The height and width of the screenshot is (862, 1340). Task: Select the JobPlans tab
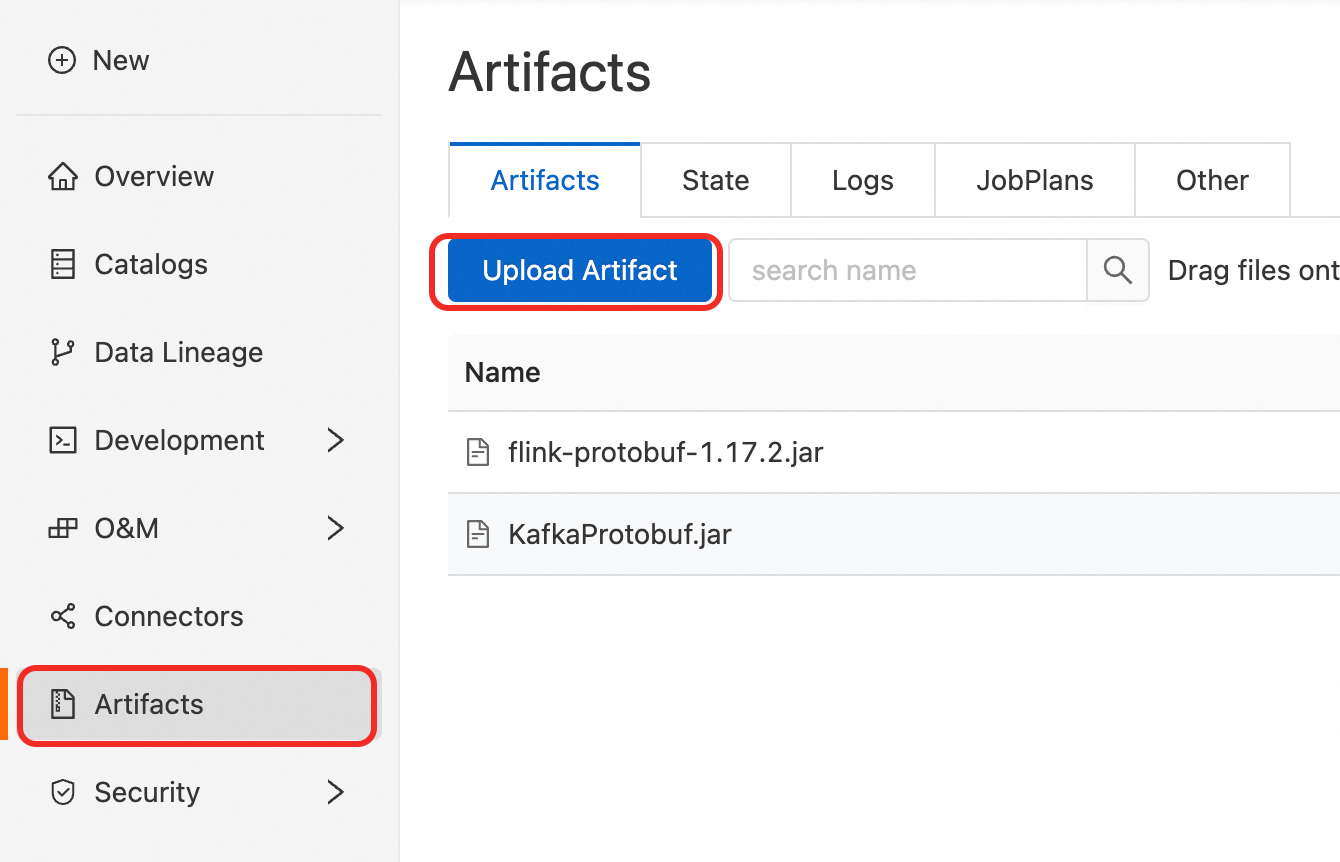(1034, 181)
